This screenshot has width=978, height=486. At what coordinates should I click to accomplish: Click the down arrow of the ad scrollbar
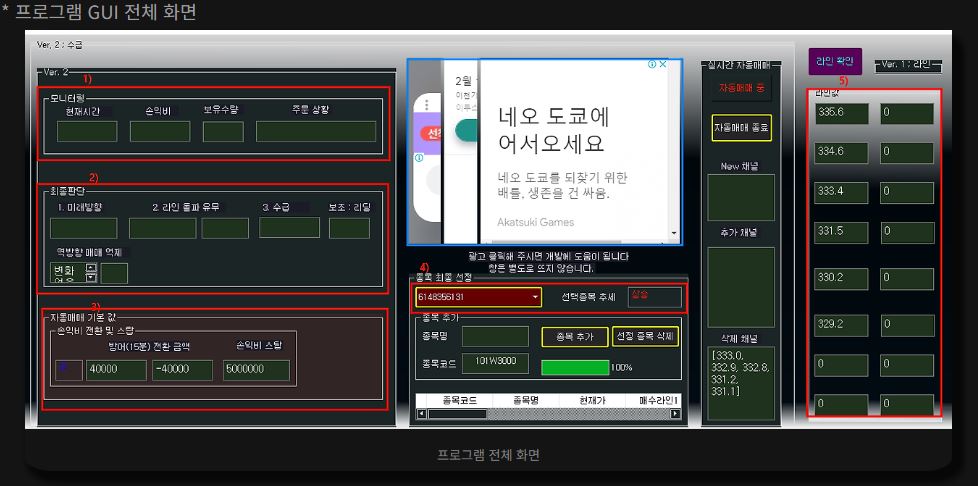point(674,233)
